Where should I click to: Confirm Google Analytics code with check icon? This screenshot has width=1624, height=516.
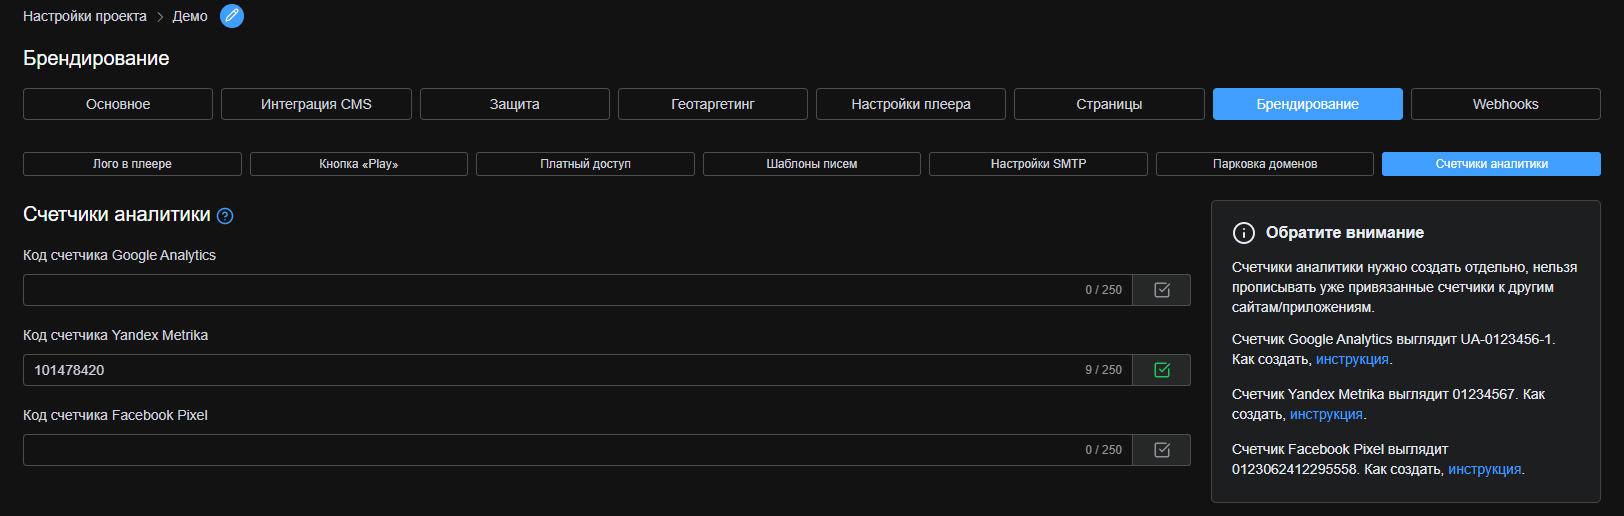[x=1162, y=290]
